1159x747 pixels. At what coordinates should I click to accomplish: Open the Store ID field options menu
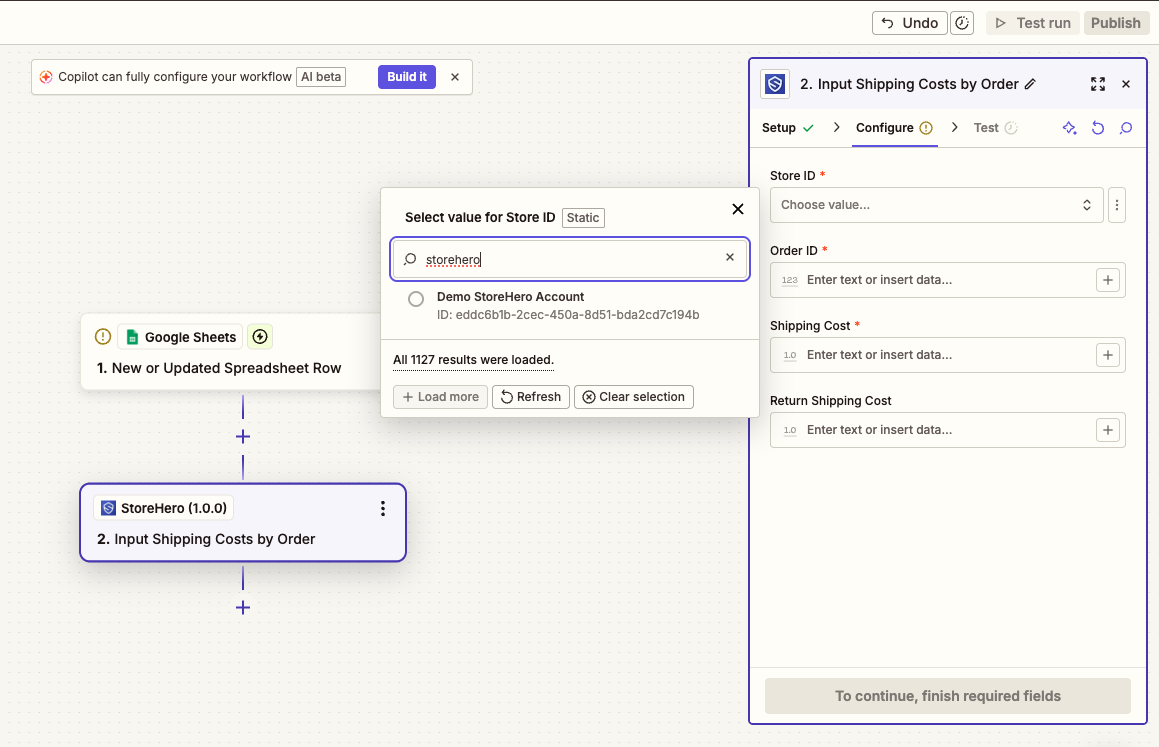tap(1117, 205)
